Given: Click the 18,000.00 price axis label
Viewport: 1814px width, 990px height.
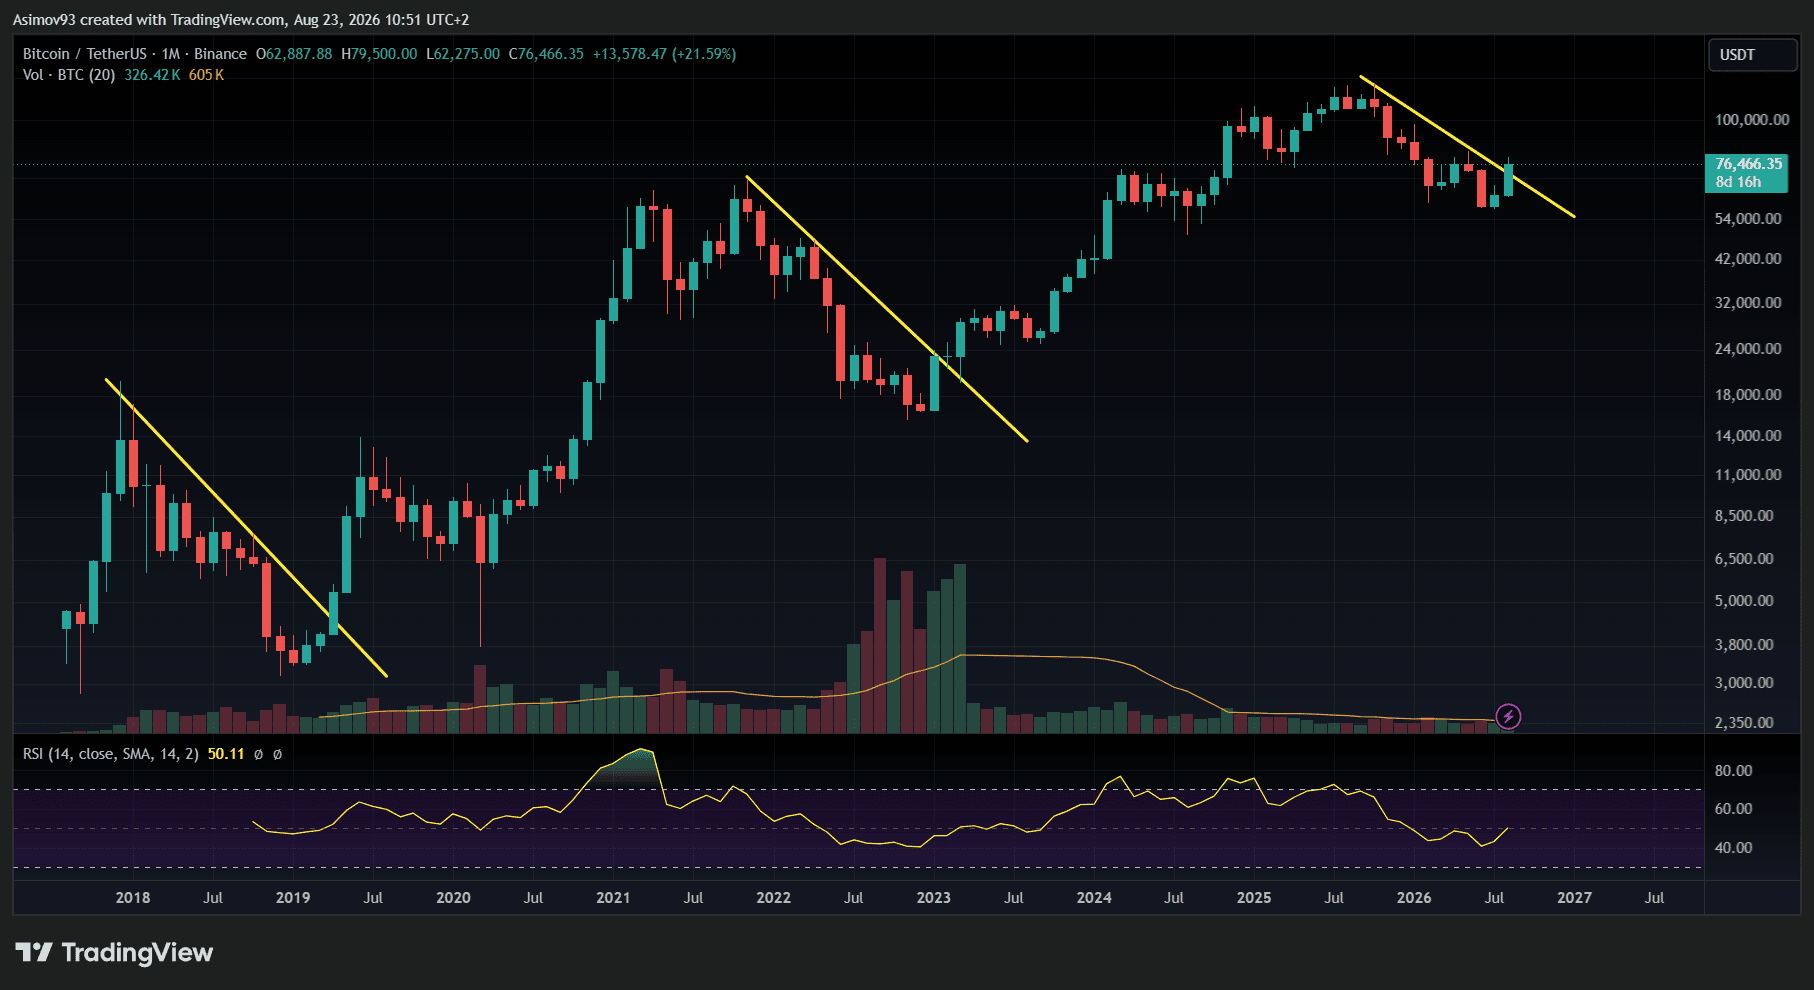Looking at the screenshot, I should (x=1748, y=395).
